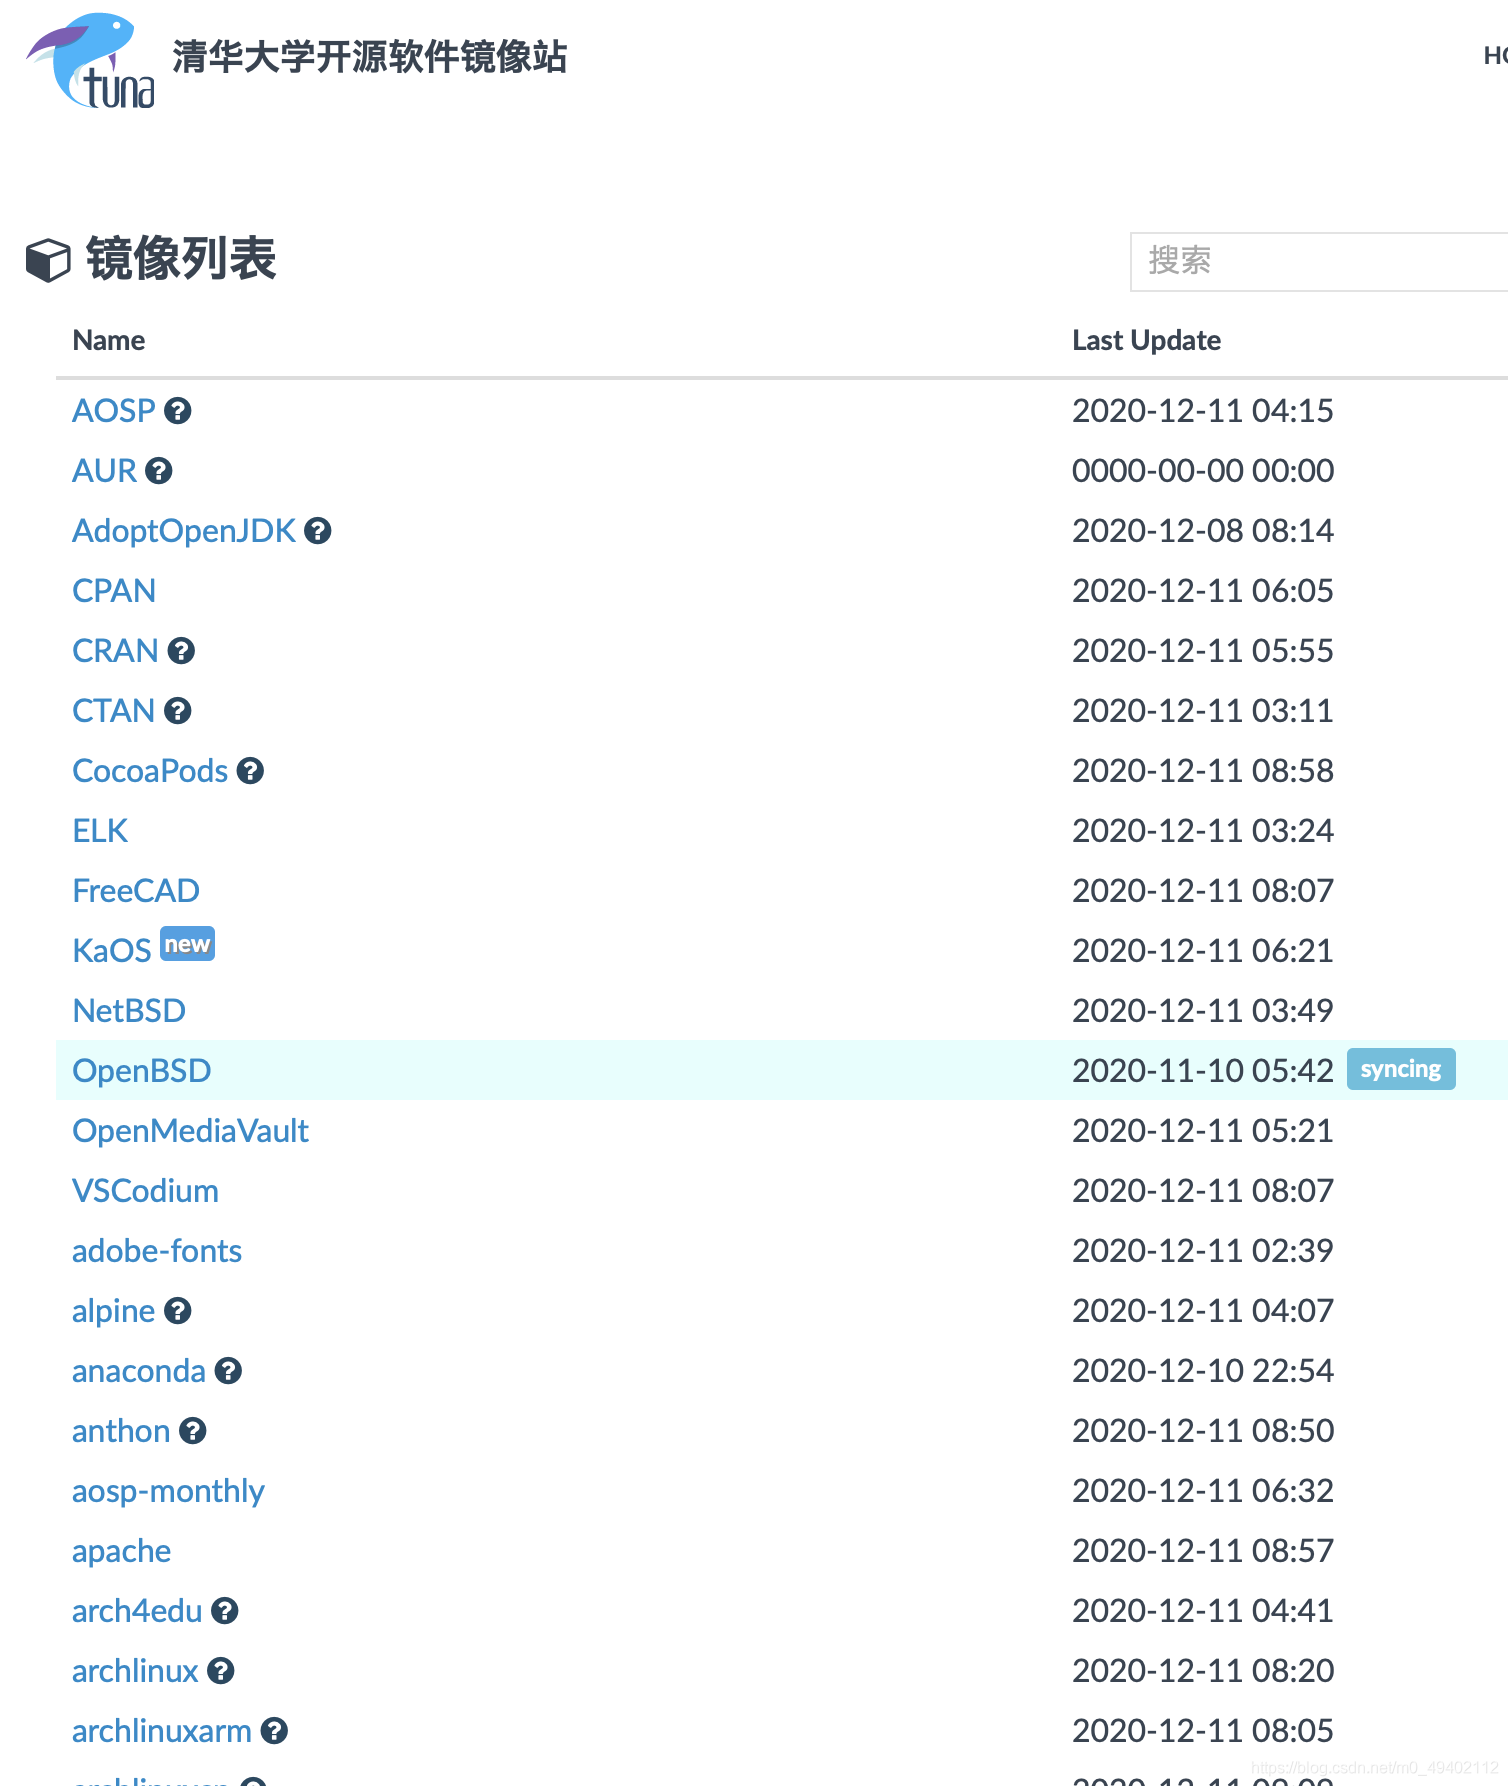Open the arch4edu mirror link

coord(137,1611)
